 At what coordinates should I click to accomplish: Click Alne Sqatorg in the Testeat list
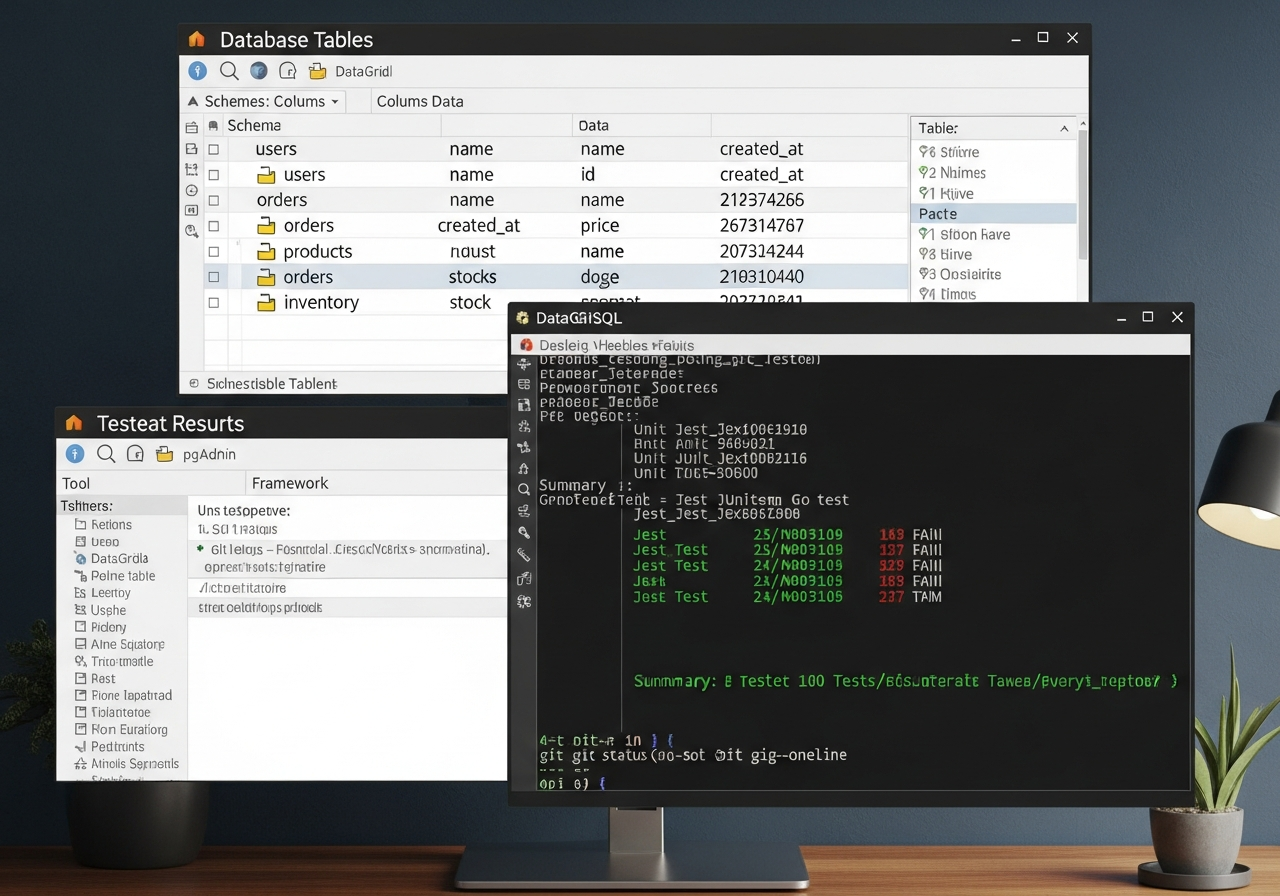[128, 644]
